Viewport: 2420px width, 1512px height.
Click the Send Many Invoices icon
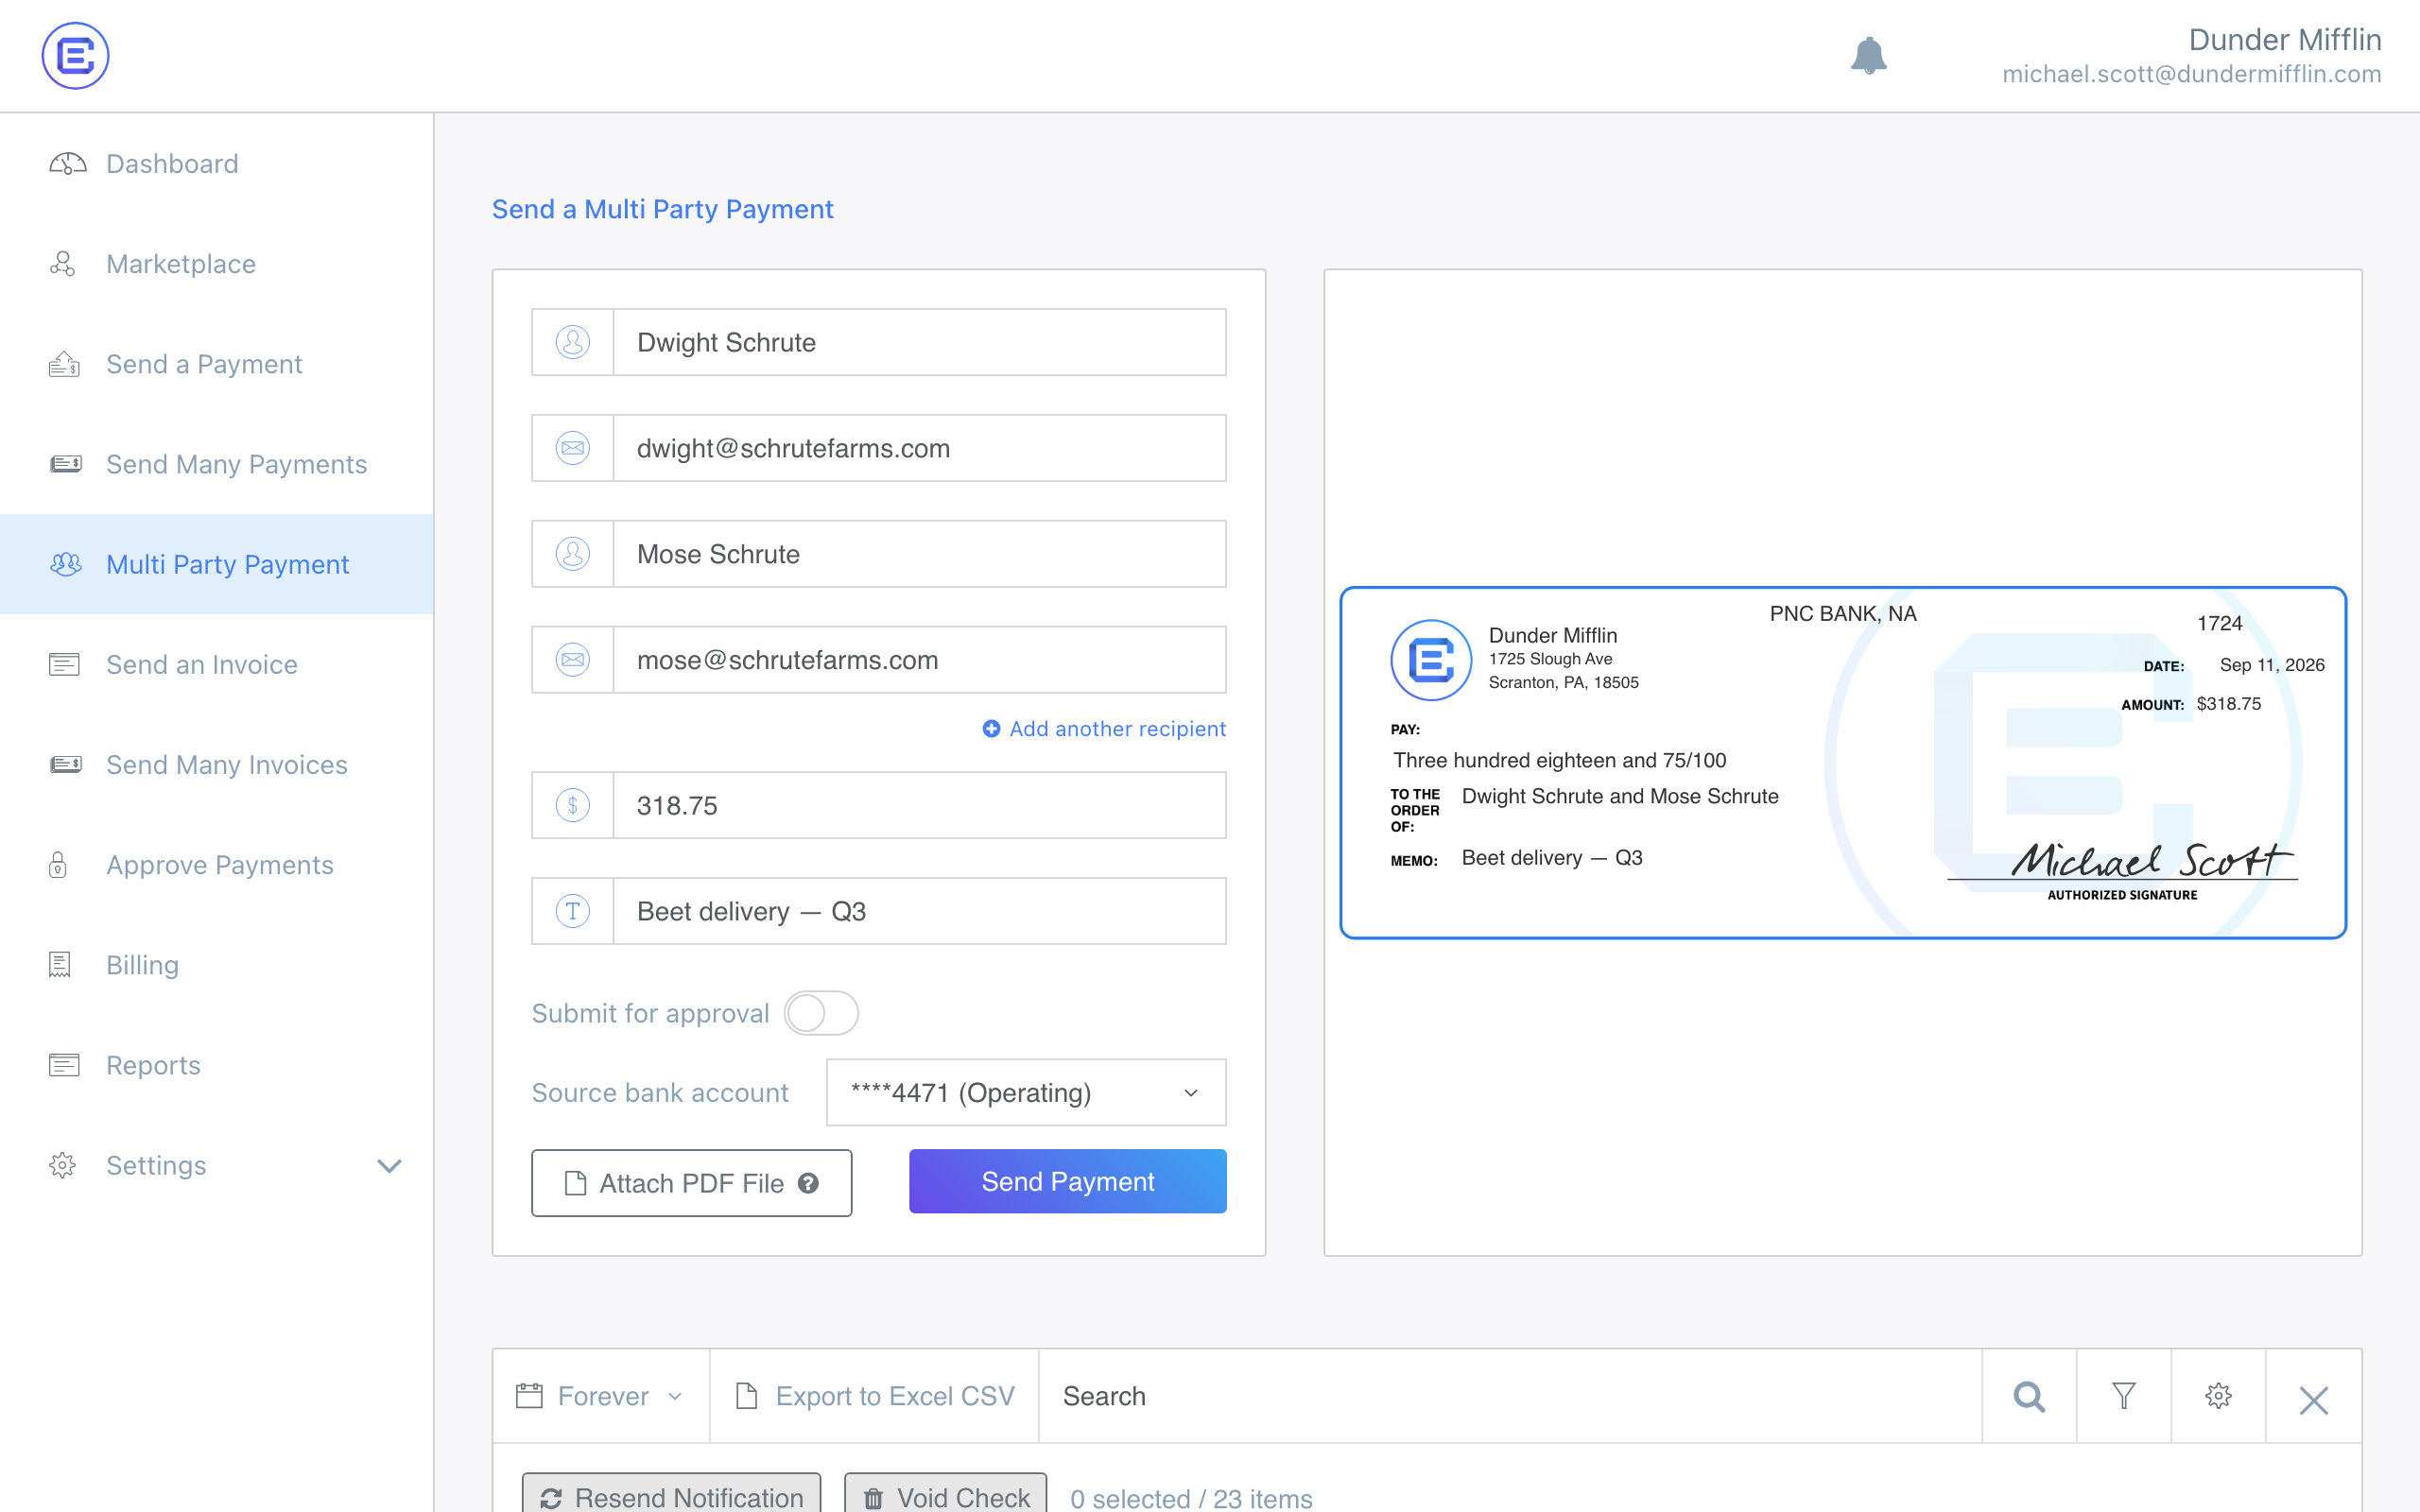[x=66, y=764]
